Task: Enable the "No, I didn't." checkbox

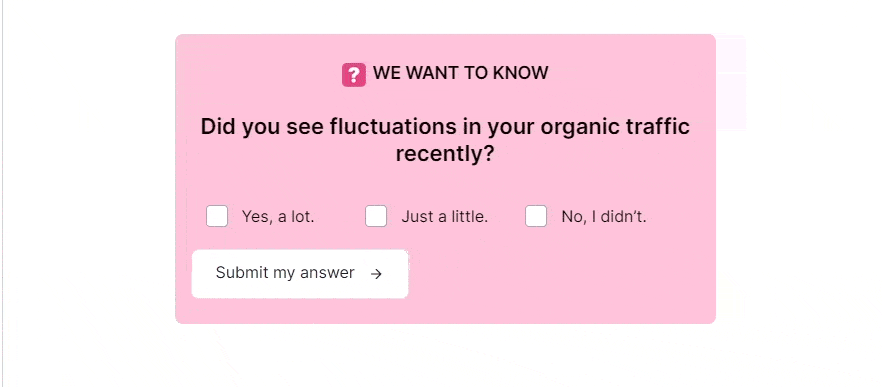Action: 536,216
